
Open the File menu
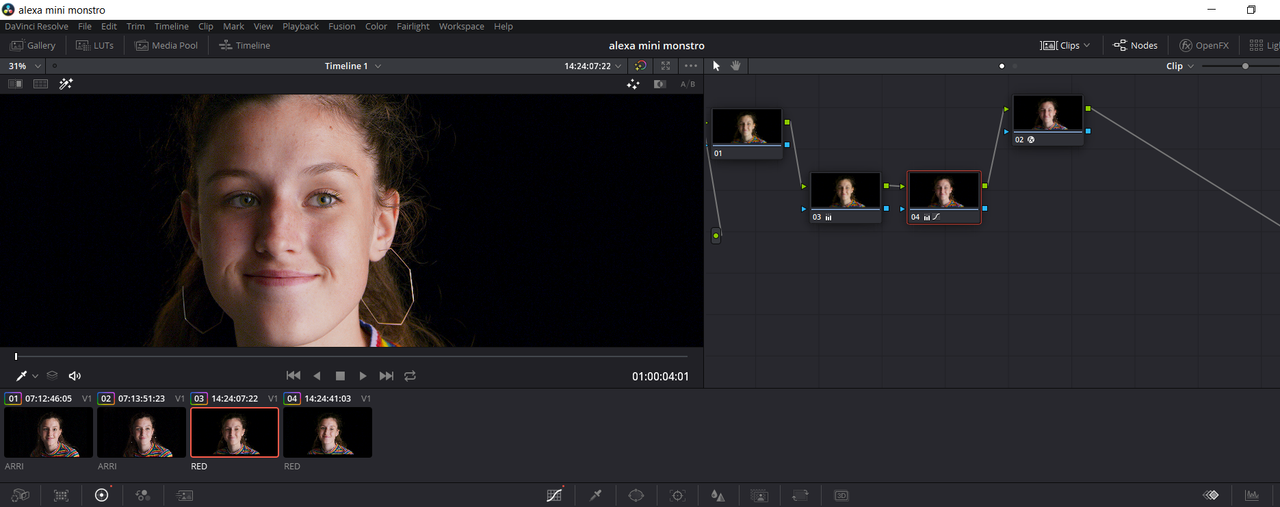pos(85,26)
